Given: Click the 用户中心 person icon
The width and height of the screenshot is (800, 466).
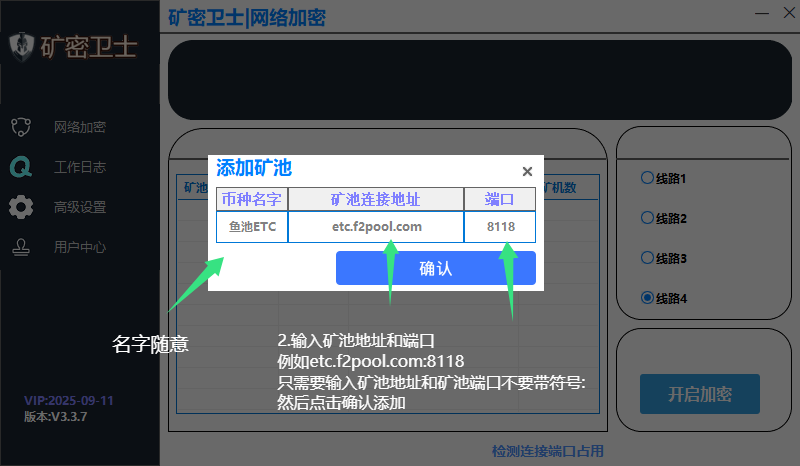Looking at the screenshot, I should pos(20,247).
